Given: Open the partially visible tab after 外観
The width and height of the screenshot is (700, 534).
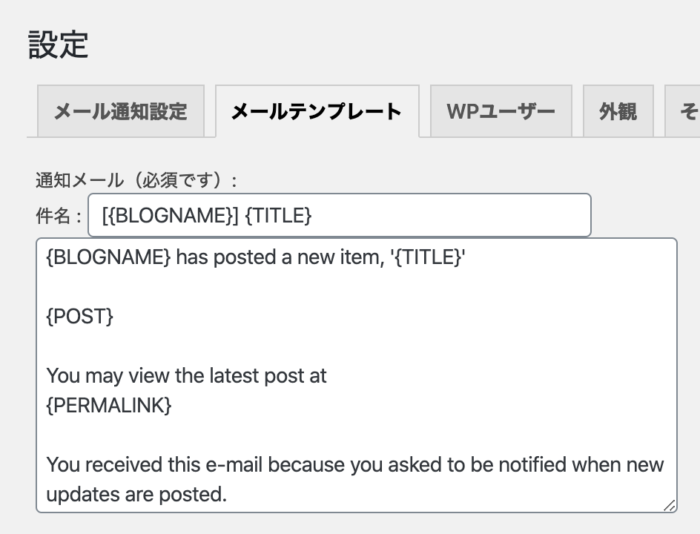Looking at the screenshot, I should point(686,112).
